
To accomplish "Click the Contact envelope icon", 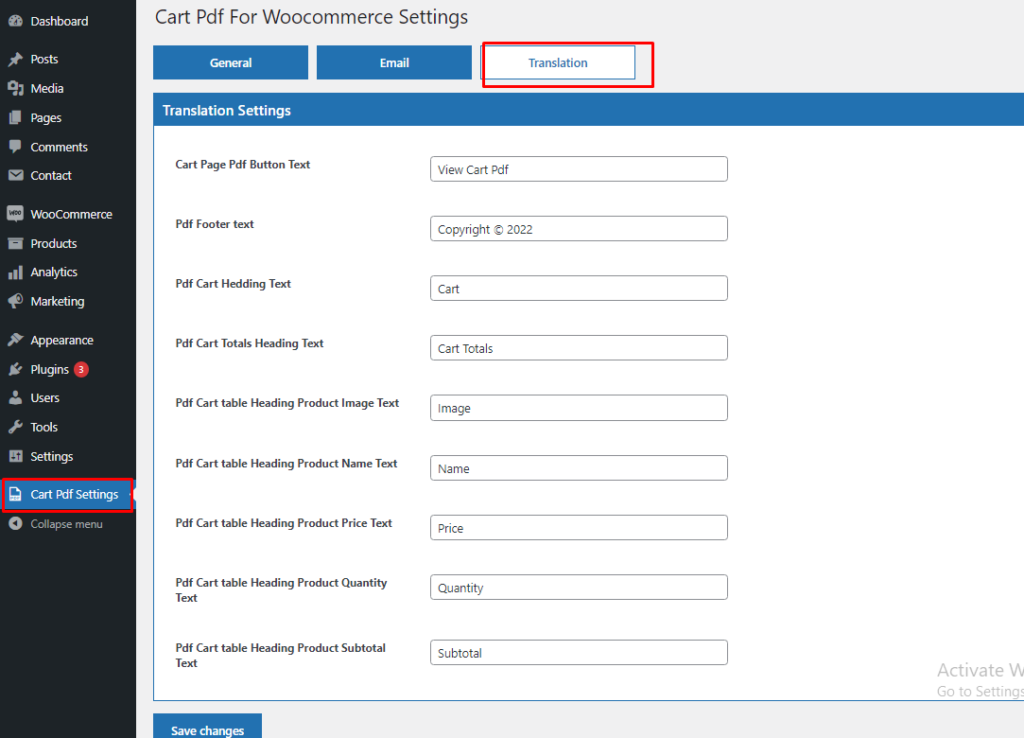I will click(x=16, y=175).
